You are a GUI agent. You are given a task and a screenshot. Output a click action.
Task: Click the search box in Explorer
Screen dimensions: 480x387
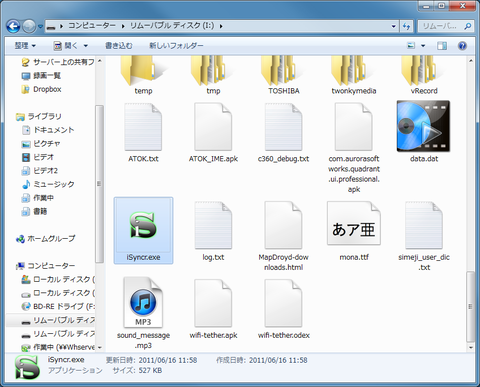click(446, 26)
